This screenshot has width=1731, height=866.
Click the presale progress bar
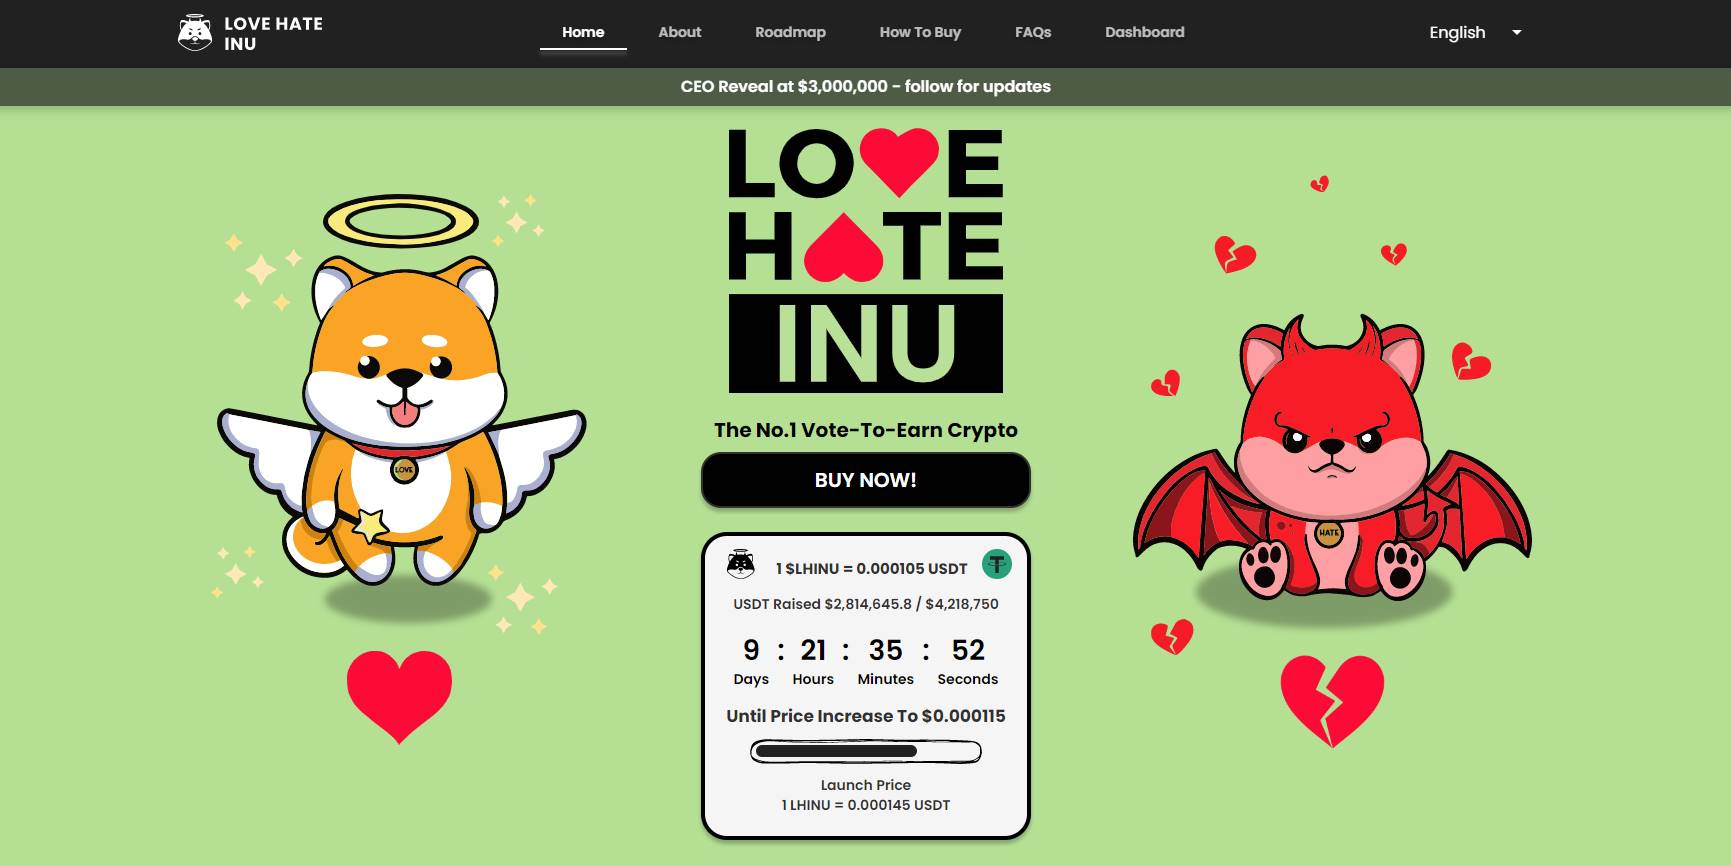click(x=866, y=751)
